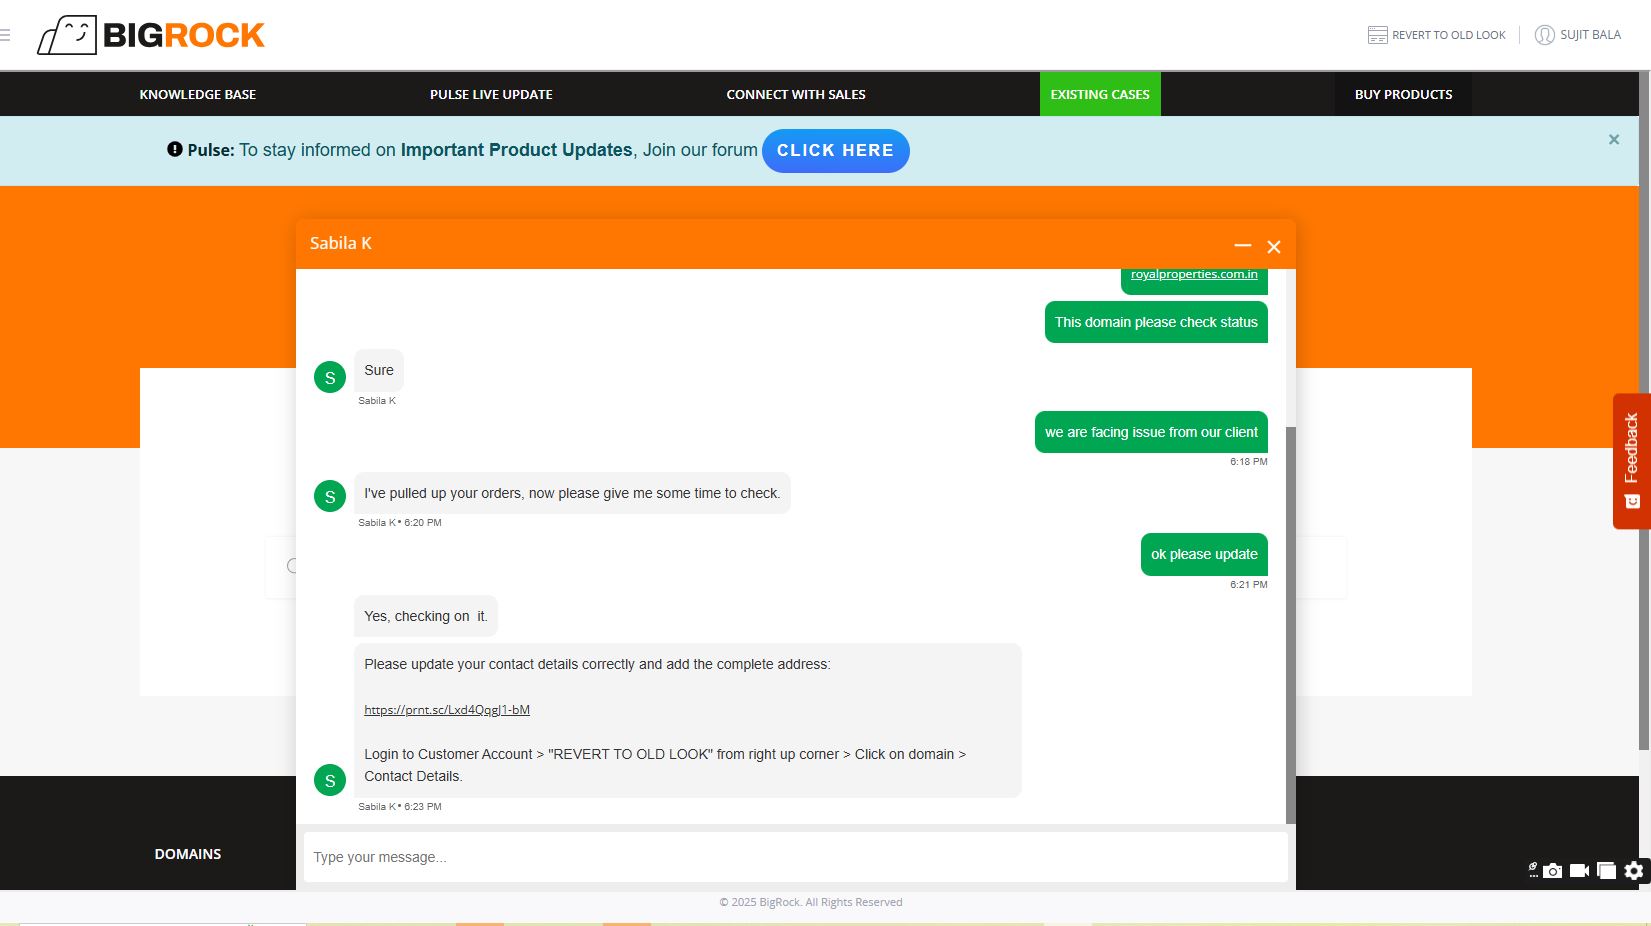Click the CLICK HERE forum button
This screenshot has width=1651, height=926.
pyautogui.click(x=836, y=151)
